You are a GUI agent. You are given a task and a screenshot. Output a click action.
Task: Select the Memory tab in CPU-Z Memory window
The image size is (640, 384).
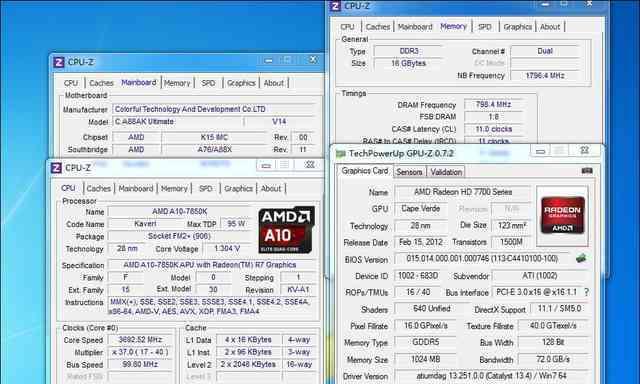click(x=453, y=27)
